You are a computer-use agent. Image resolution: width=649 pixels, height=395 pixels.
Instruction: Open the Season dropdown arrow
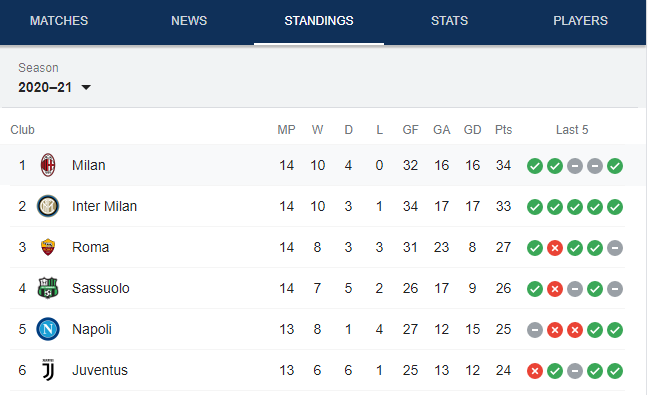(86, 87)
